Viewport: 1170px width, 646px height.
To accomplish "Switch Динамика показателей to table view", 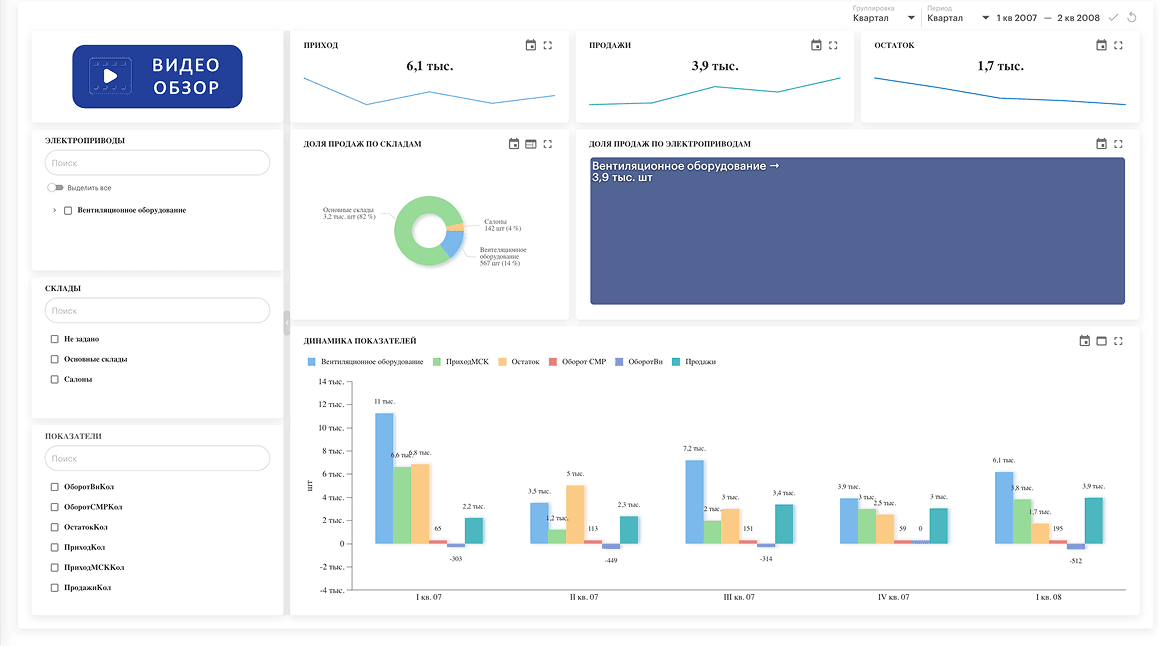I will tap(1101, 341).
